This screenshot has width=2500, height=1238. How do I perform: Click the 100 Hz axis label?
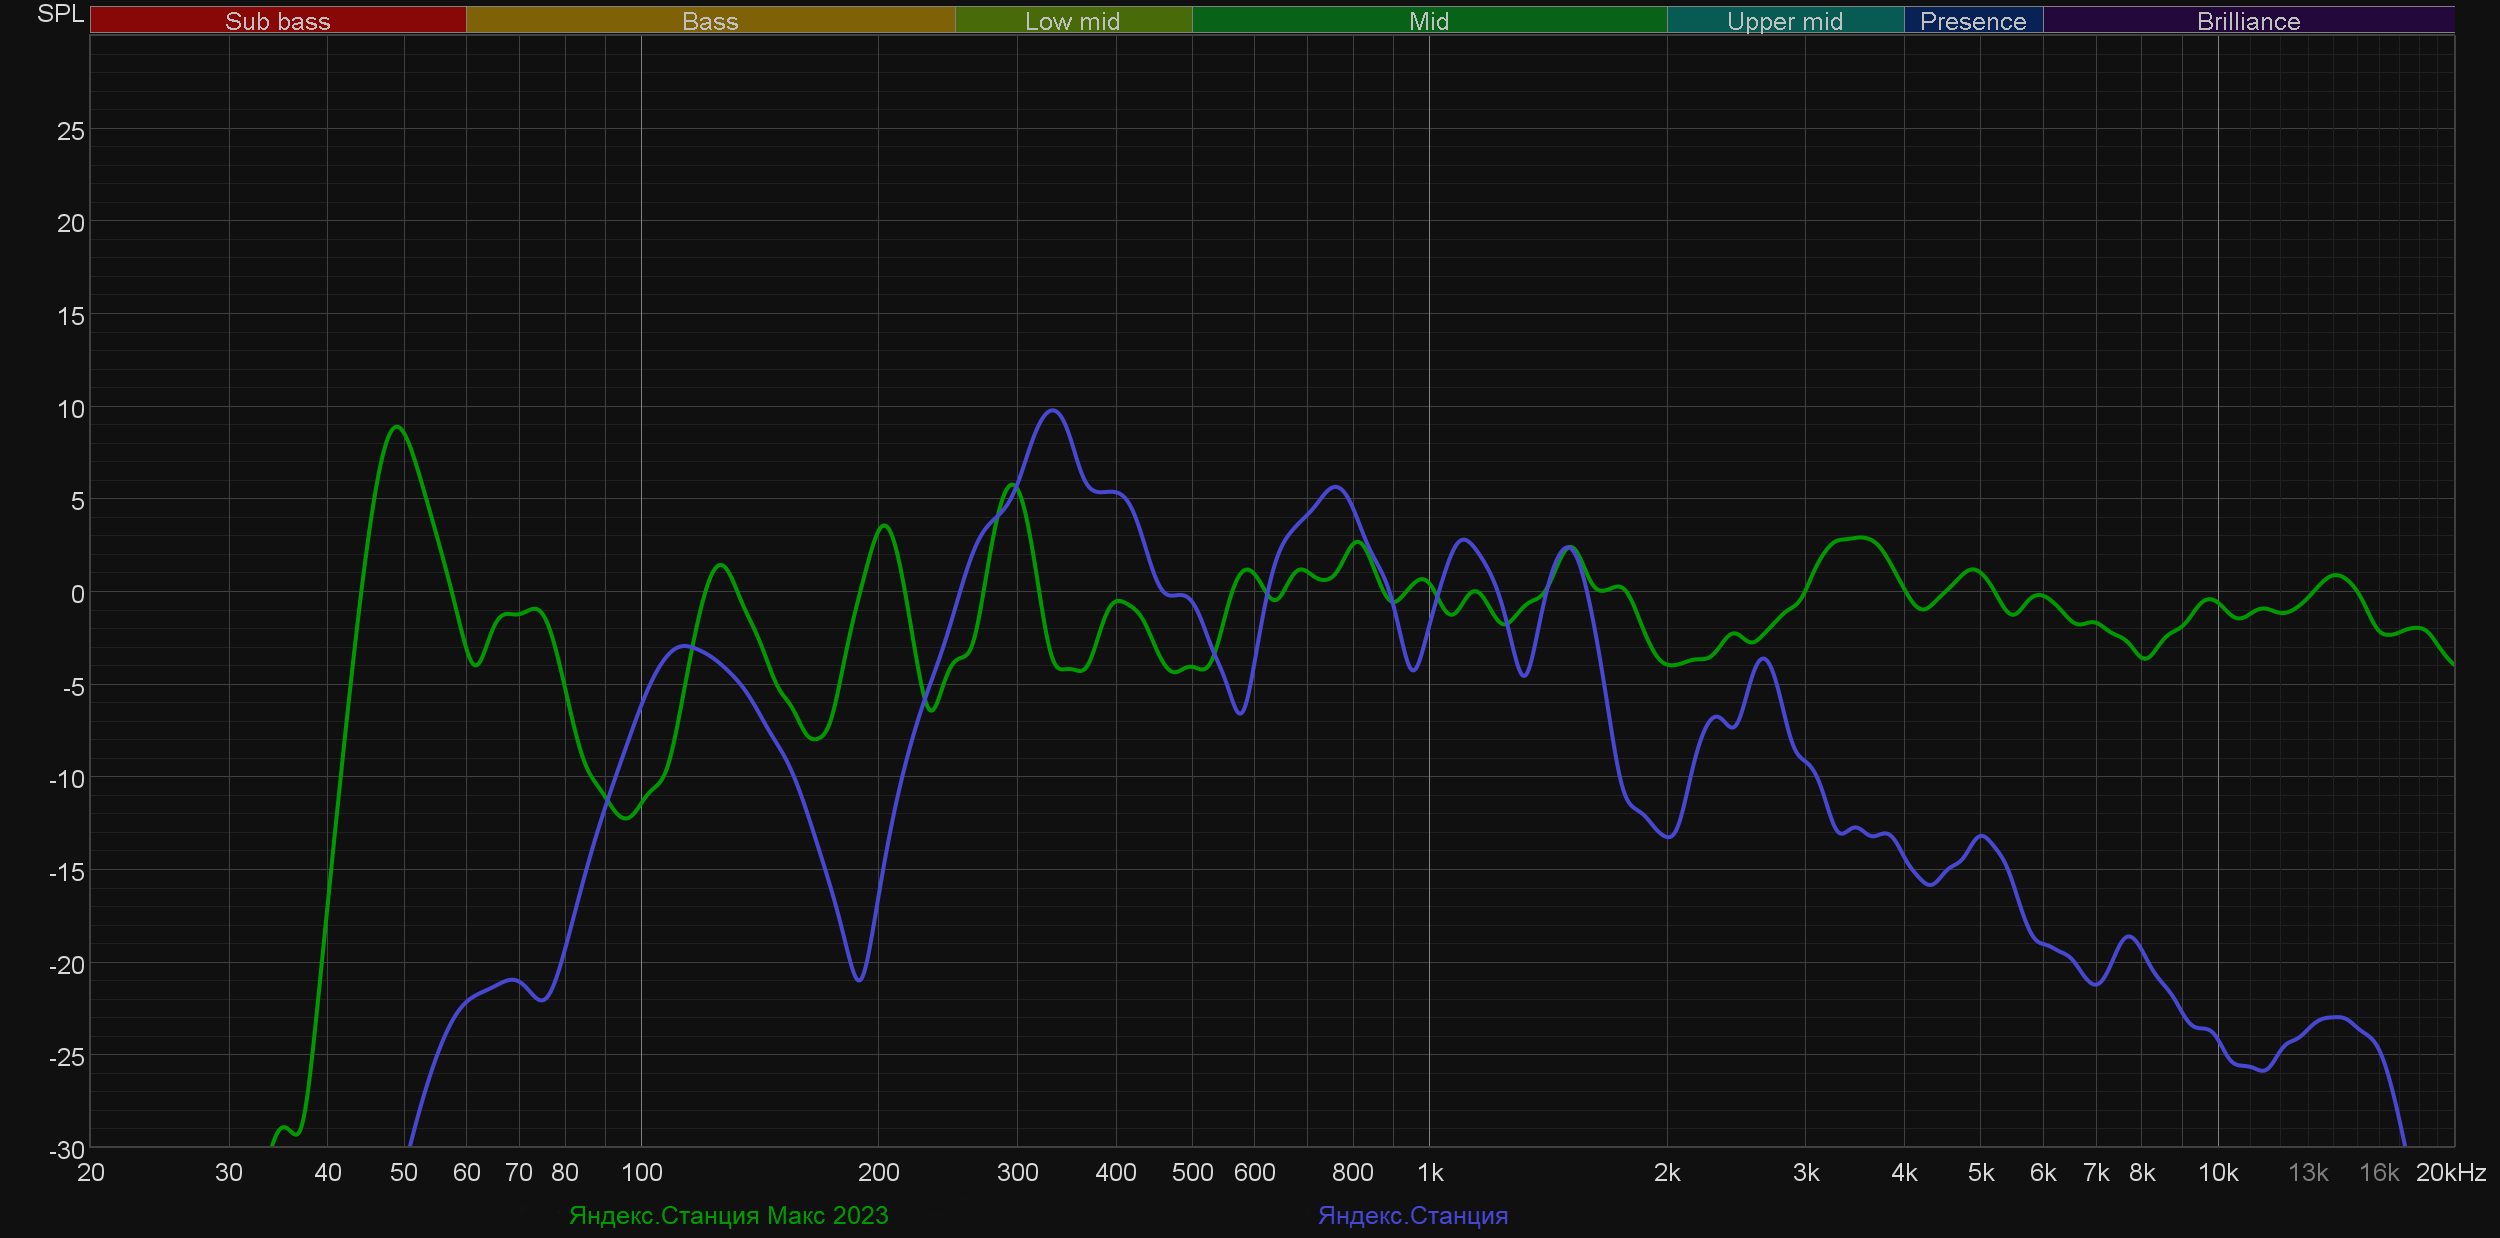point(641,1172)
